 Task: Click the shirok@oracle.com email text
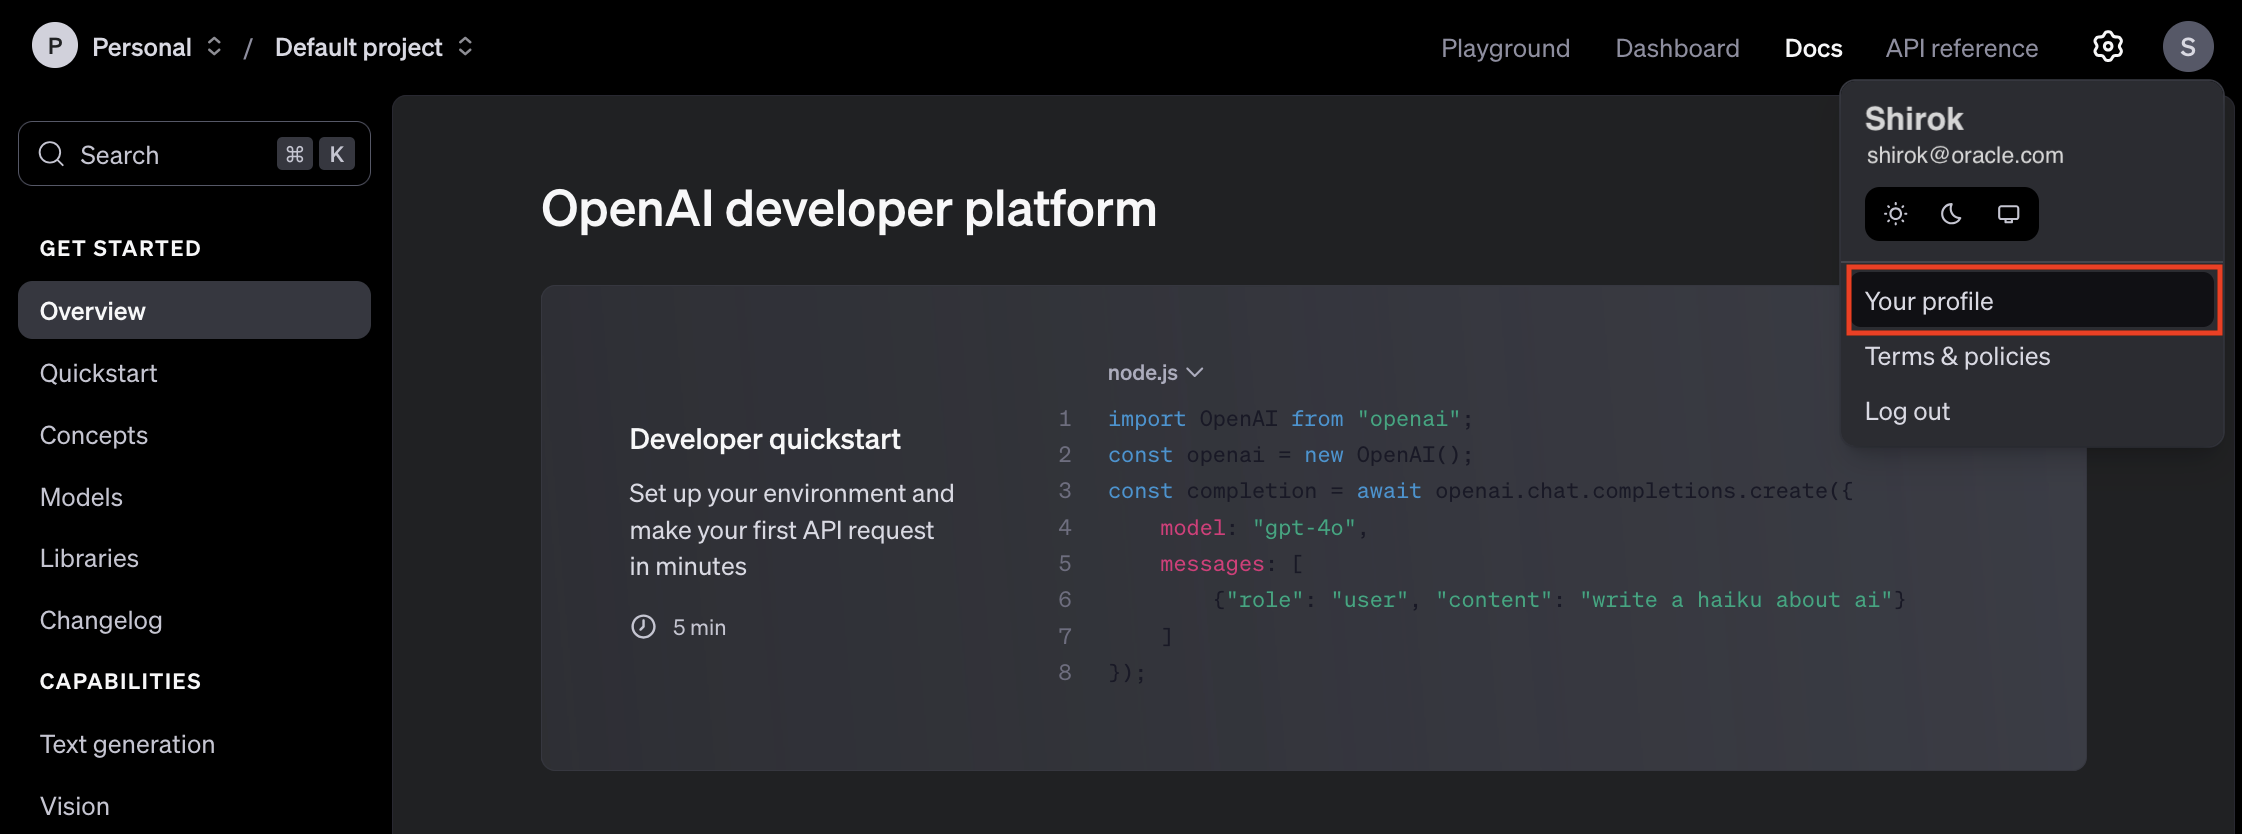click(x=1965, y=155)
